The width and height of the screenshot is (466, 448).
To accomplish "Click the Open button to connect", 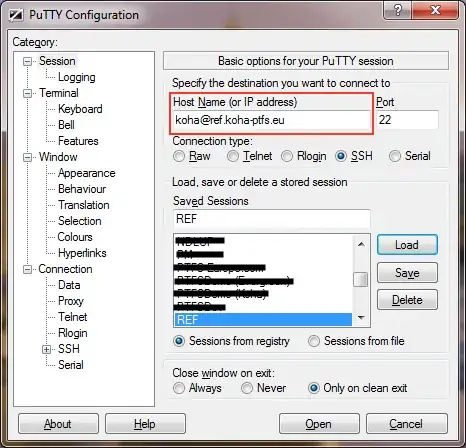I will click(319, 424).
